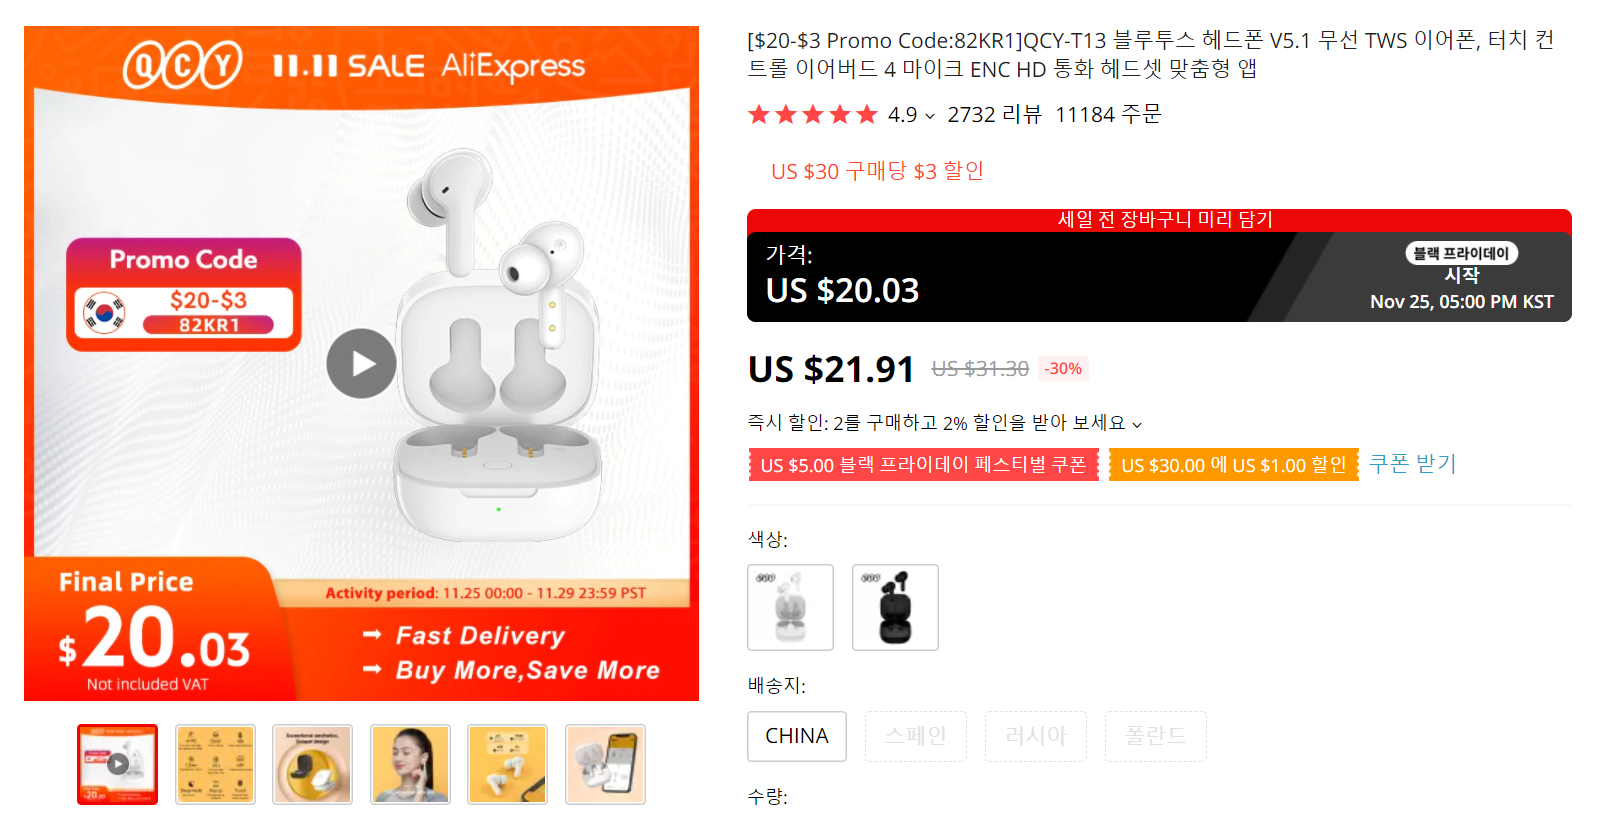Screen dimensions: 1601x824
Task: View the phone app thumbnail
Action: tap(605, 764)
